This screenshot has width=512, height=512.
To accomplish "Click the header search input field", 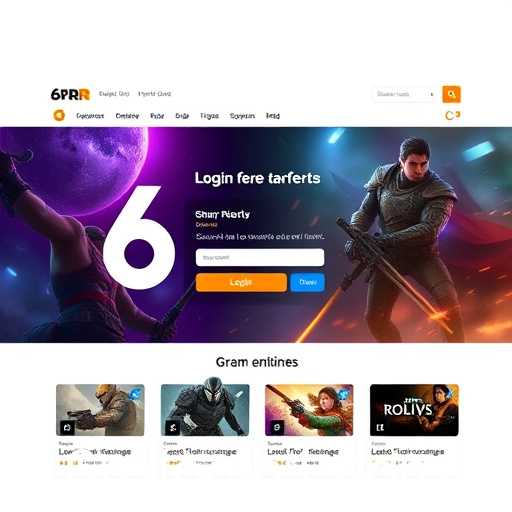I will pyautogui.click(x=403, y=94).
